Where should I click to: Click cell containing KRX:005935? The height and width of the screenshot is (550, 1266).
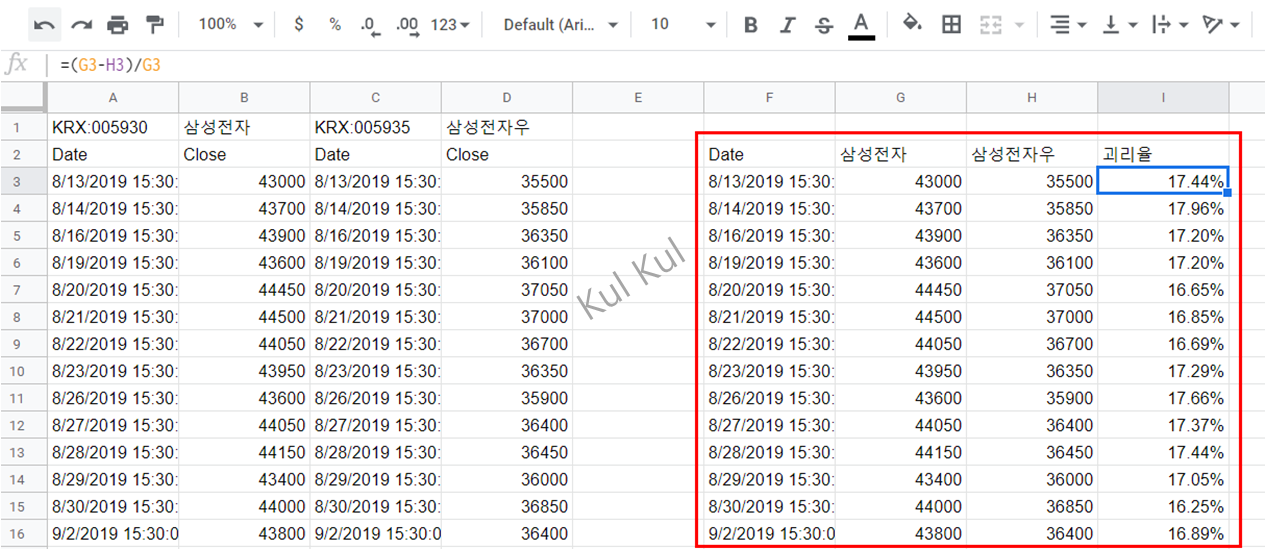376,127
